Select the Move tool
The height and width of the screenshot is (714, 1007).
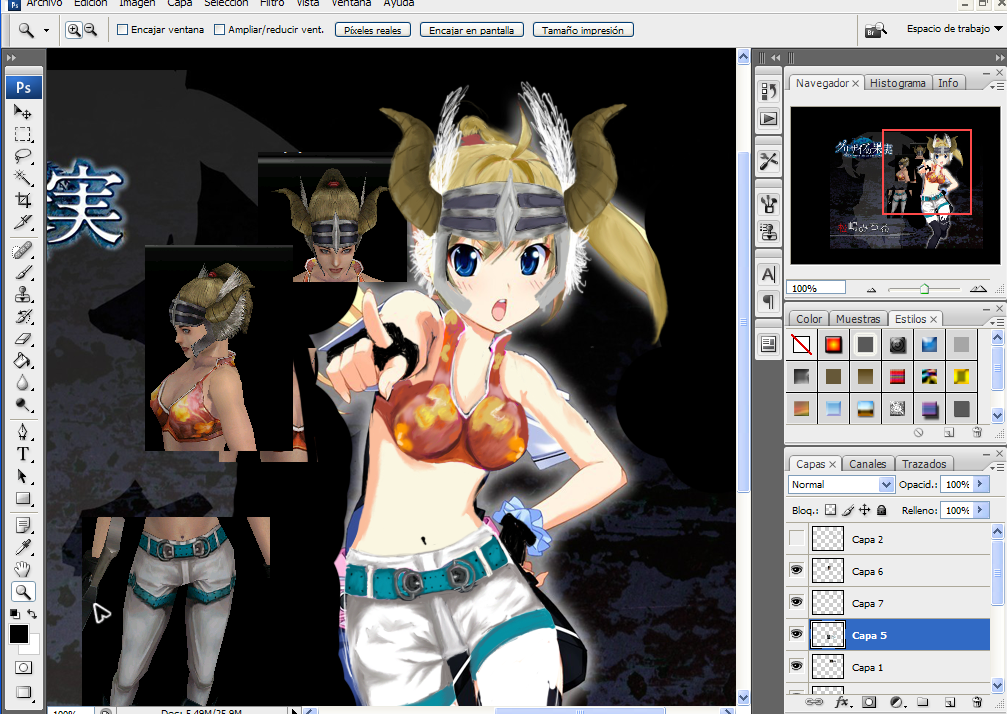point(23,113)
